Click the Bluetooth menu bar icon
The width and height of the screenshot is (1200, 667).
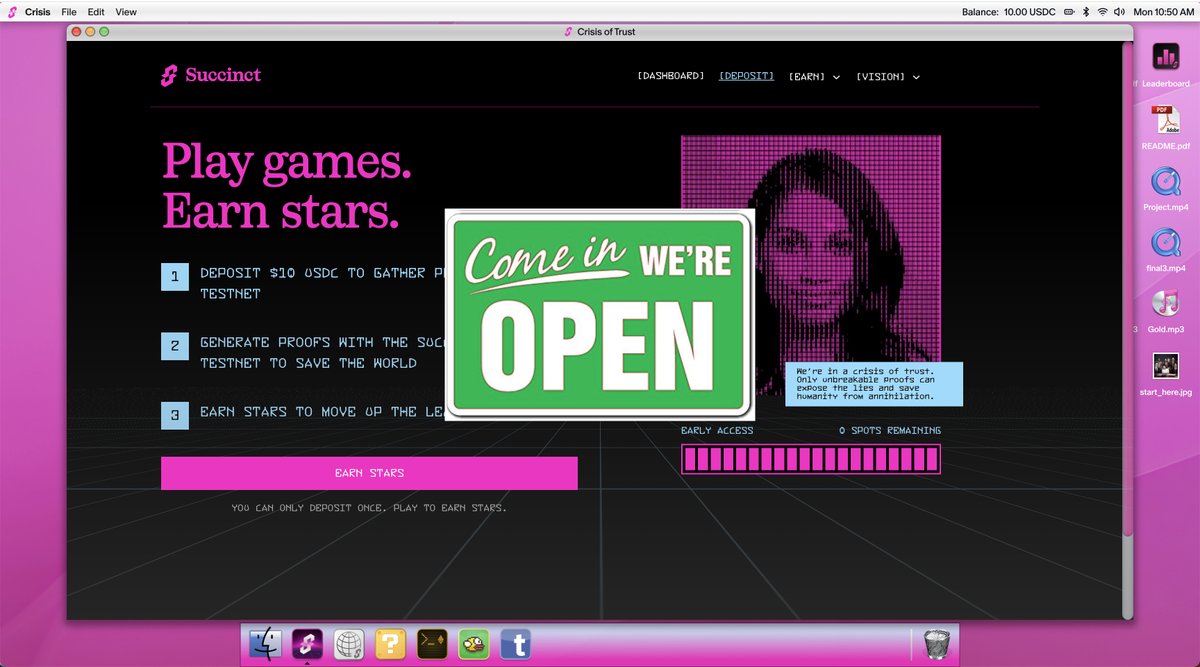[1086, 11]
